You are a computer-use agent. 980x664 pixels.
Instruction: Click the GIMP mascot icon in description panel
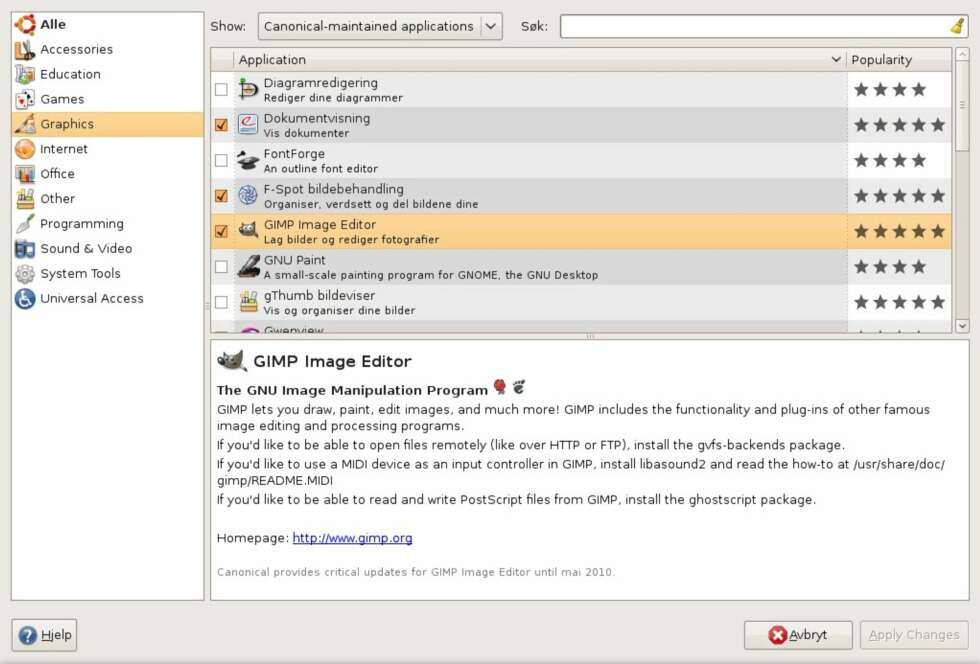coord(232,361)
